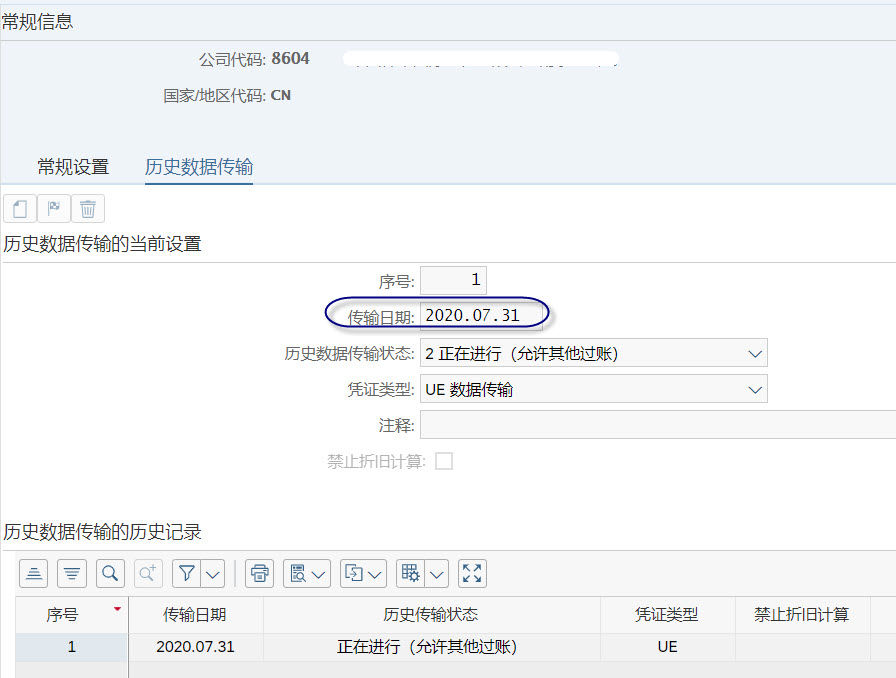Click the 常规信息 section heading
Image resolution: width=896 pixels, height=678 pixels.
37,22
